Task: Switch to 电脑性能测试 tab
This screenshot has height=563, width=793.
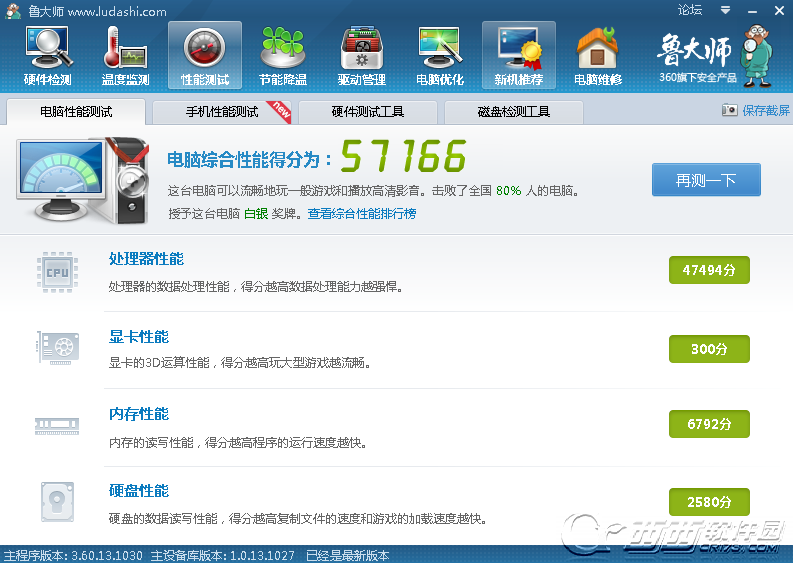Action: coord(76,111)
